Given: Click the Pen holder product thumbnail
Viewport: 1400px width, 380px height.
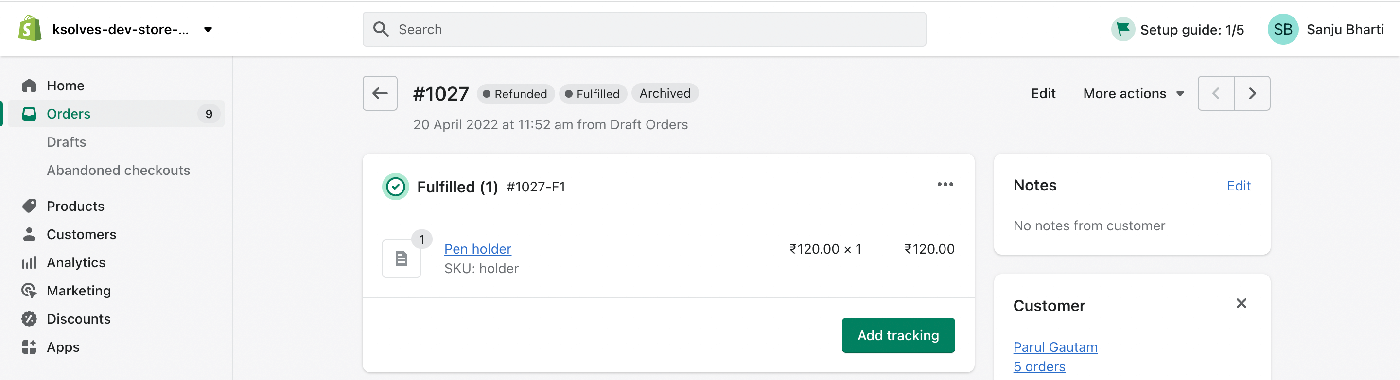Looking at the screenshot, I should [x=401, y=257].
